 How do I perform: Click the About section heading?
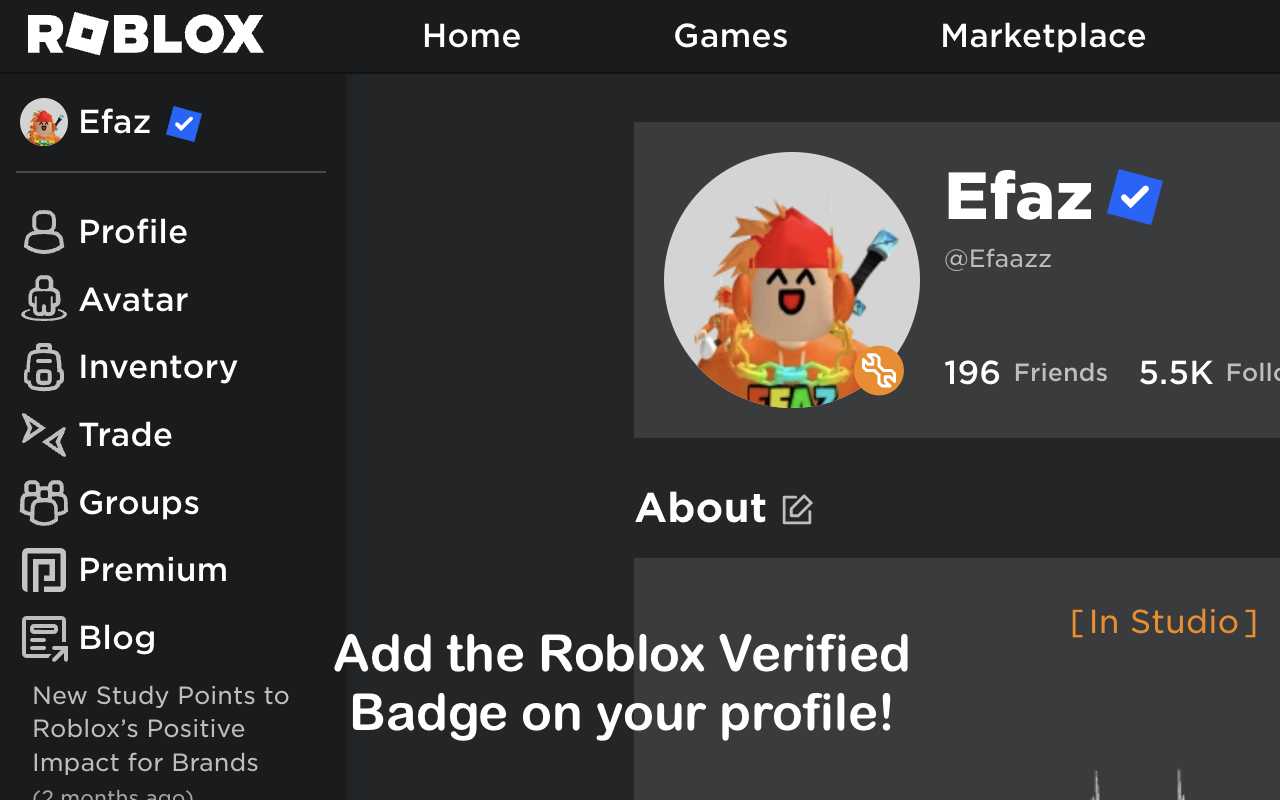point(701,508)
